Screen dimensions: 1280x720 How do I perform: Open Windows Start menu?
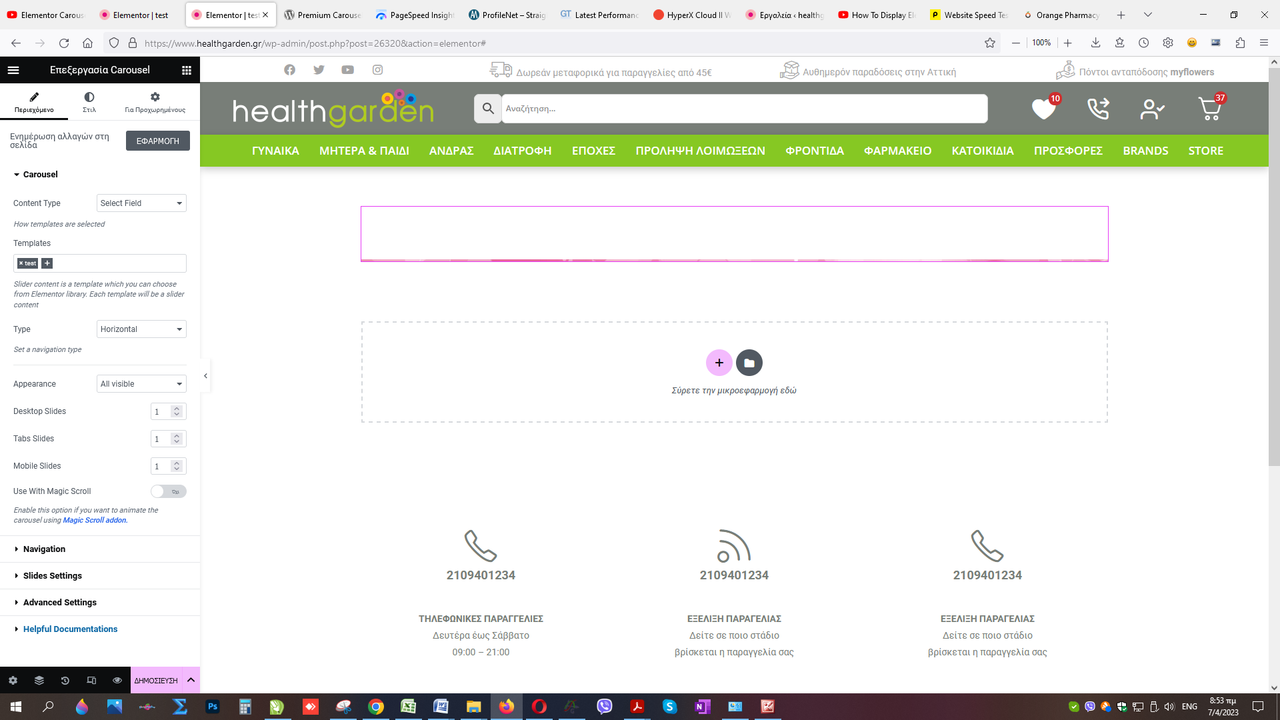[x=16, y=706]
